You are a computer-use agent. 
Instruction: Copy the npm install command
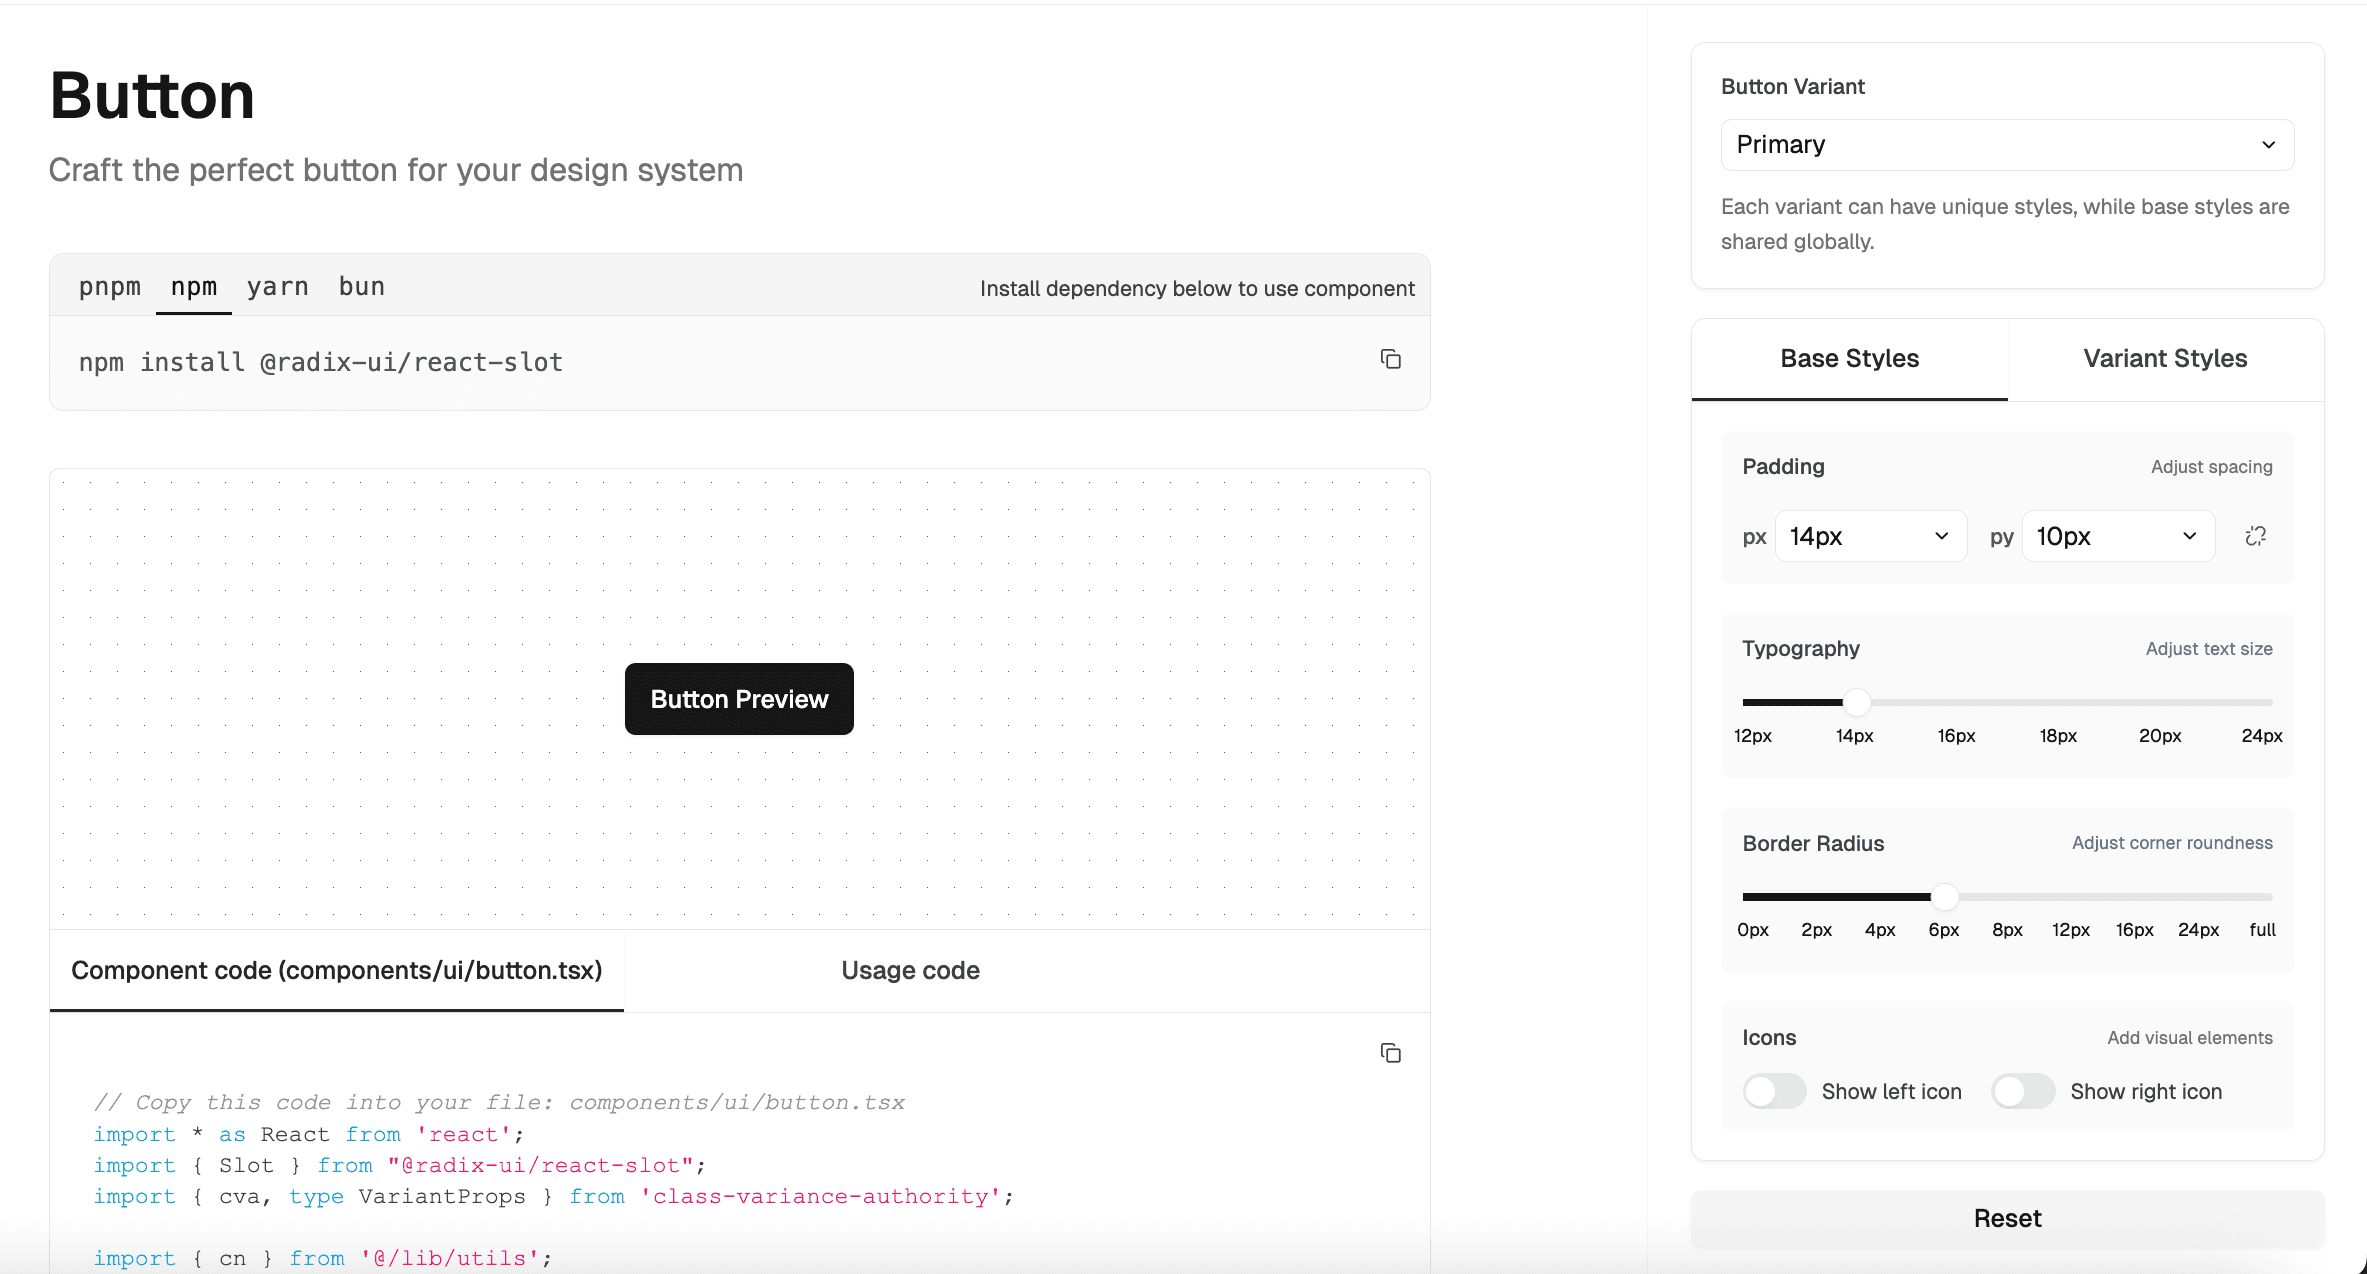pos(1391,359)
